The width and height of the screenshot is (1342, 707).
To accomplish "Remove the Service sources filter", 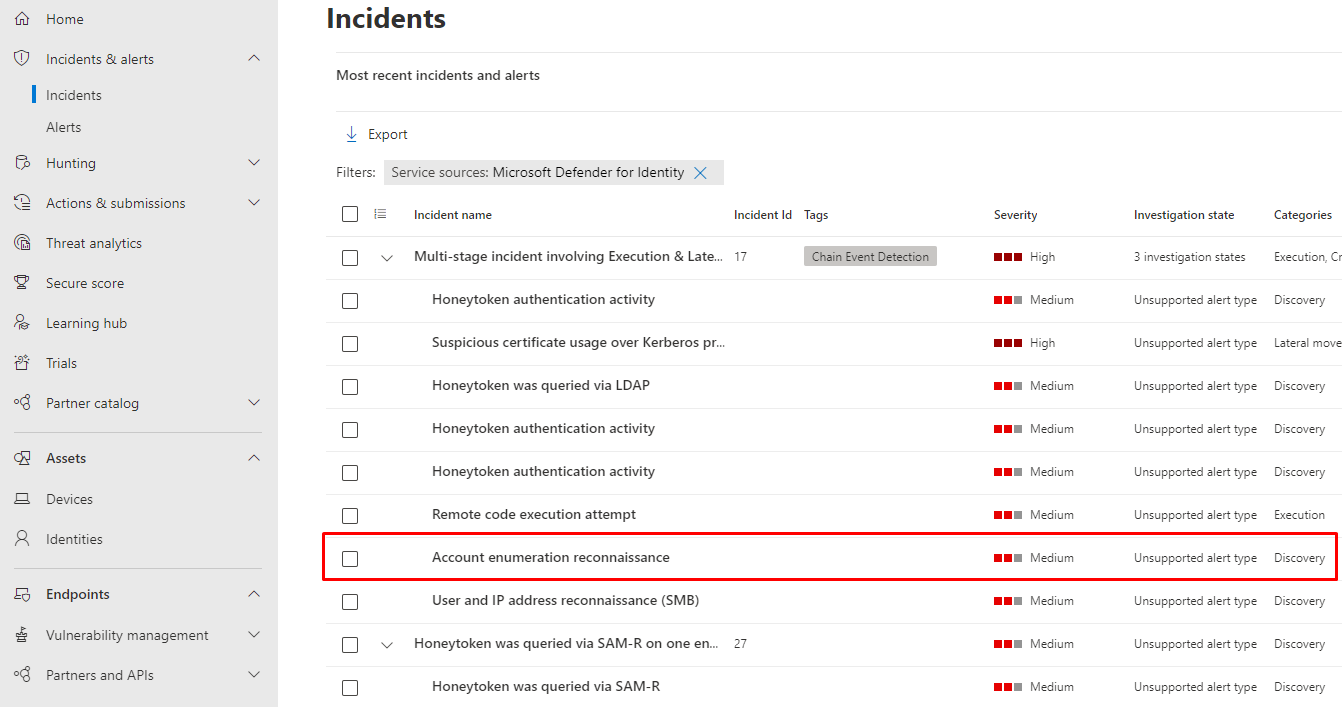I will pyautogui.click(x=700, y=173).
